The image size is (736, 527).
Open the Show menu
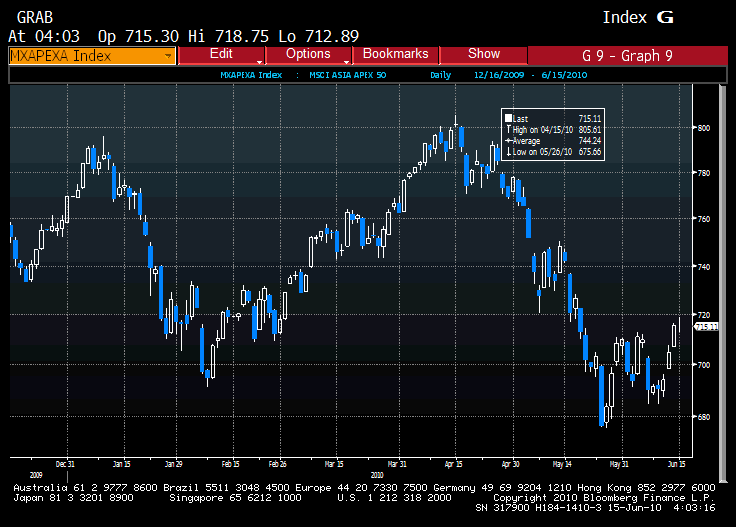(x=483, y=55)
